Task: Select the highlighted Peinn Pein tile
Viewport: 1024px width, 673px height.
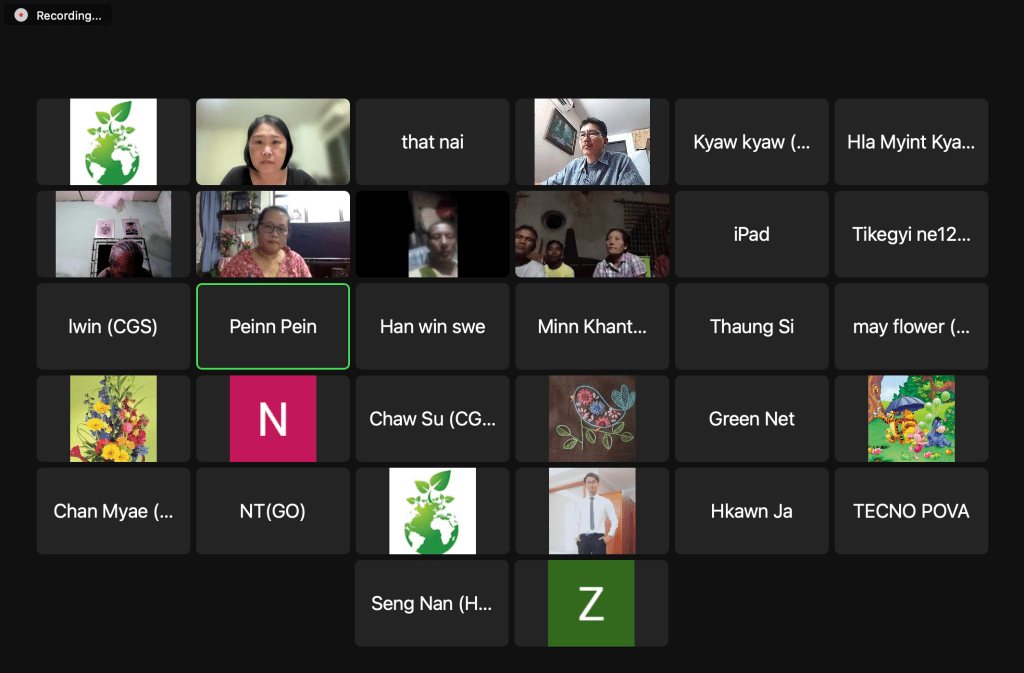Action: tap(273, 326)
